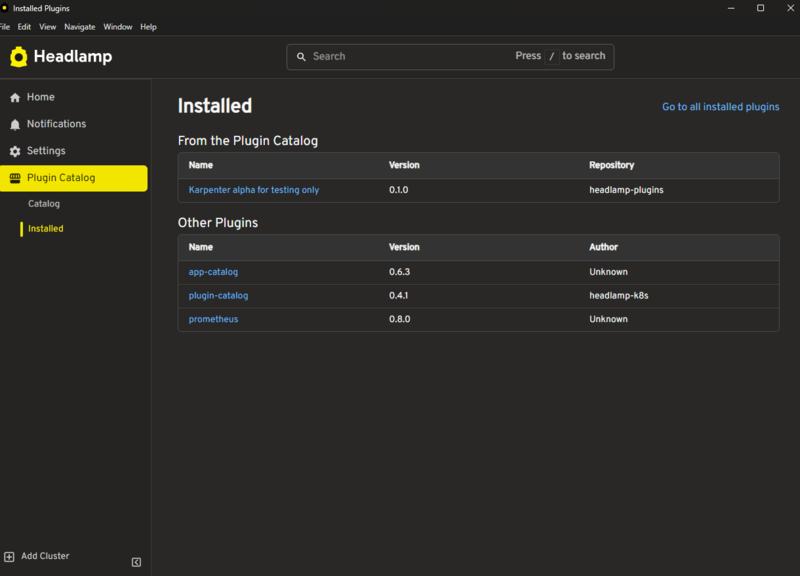This screenshot has width=800, height=576.
Task: Open the Navigate menu
Action: click(80, 27)
